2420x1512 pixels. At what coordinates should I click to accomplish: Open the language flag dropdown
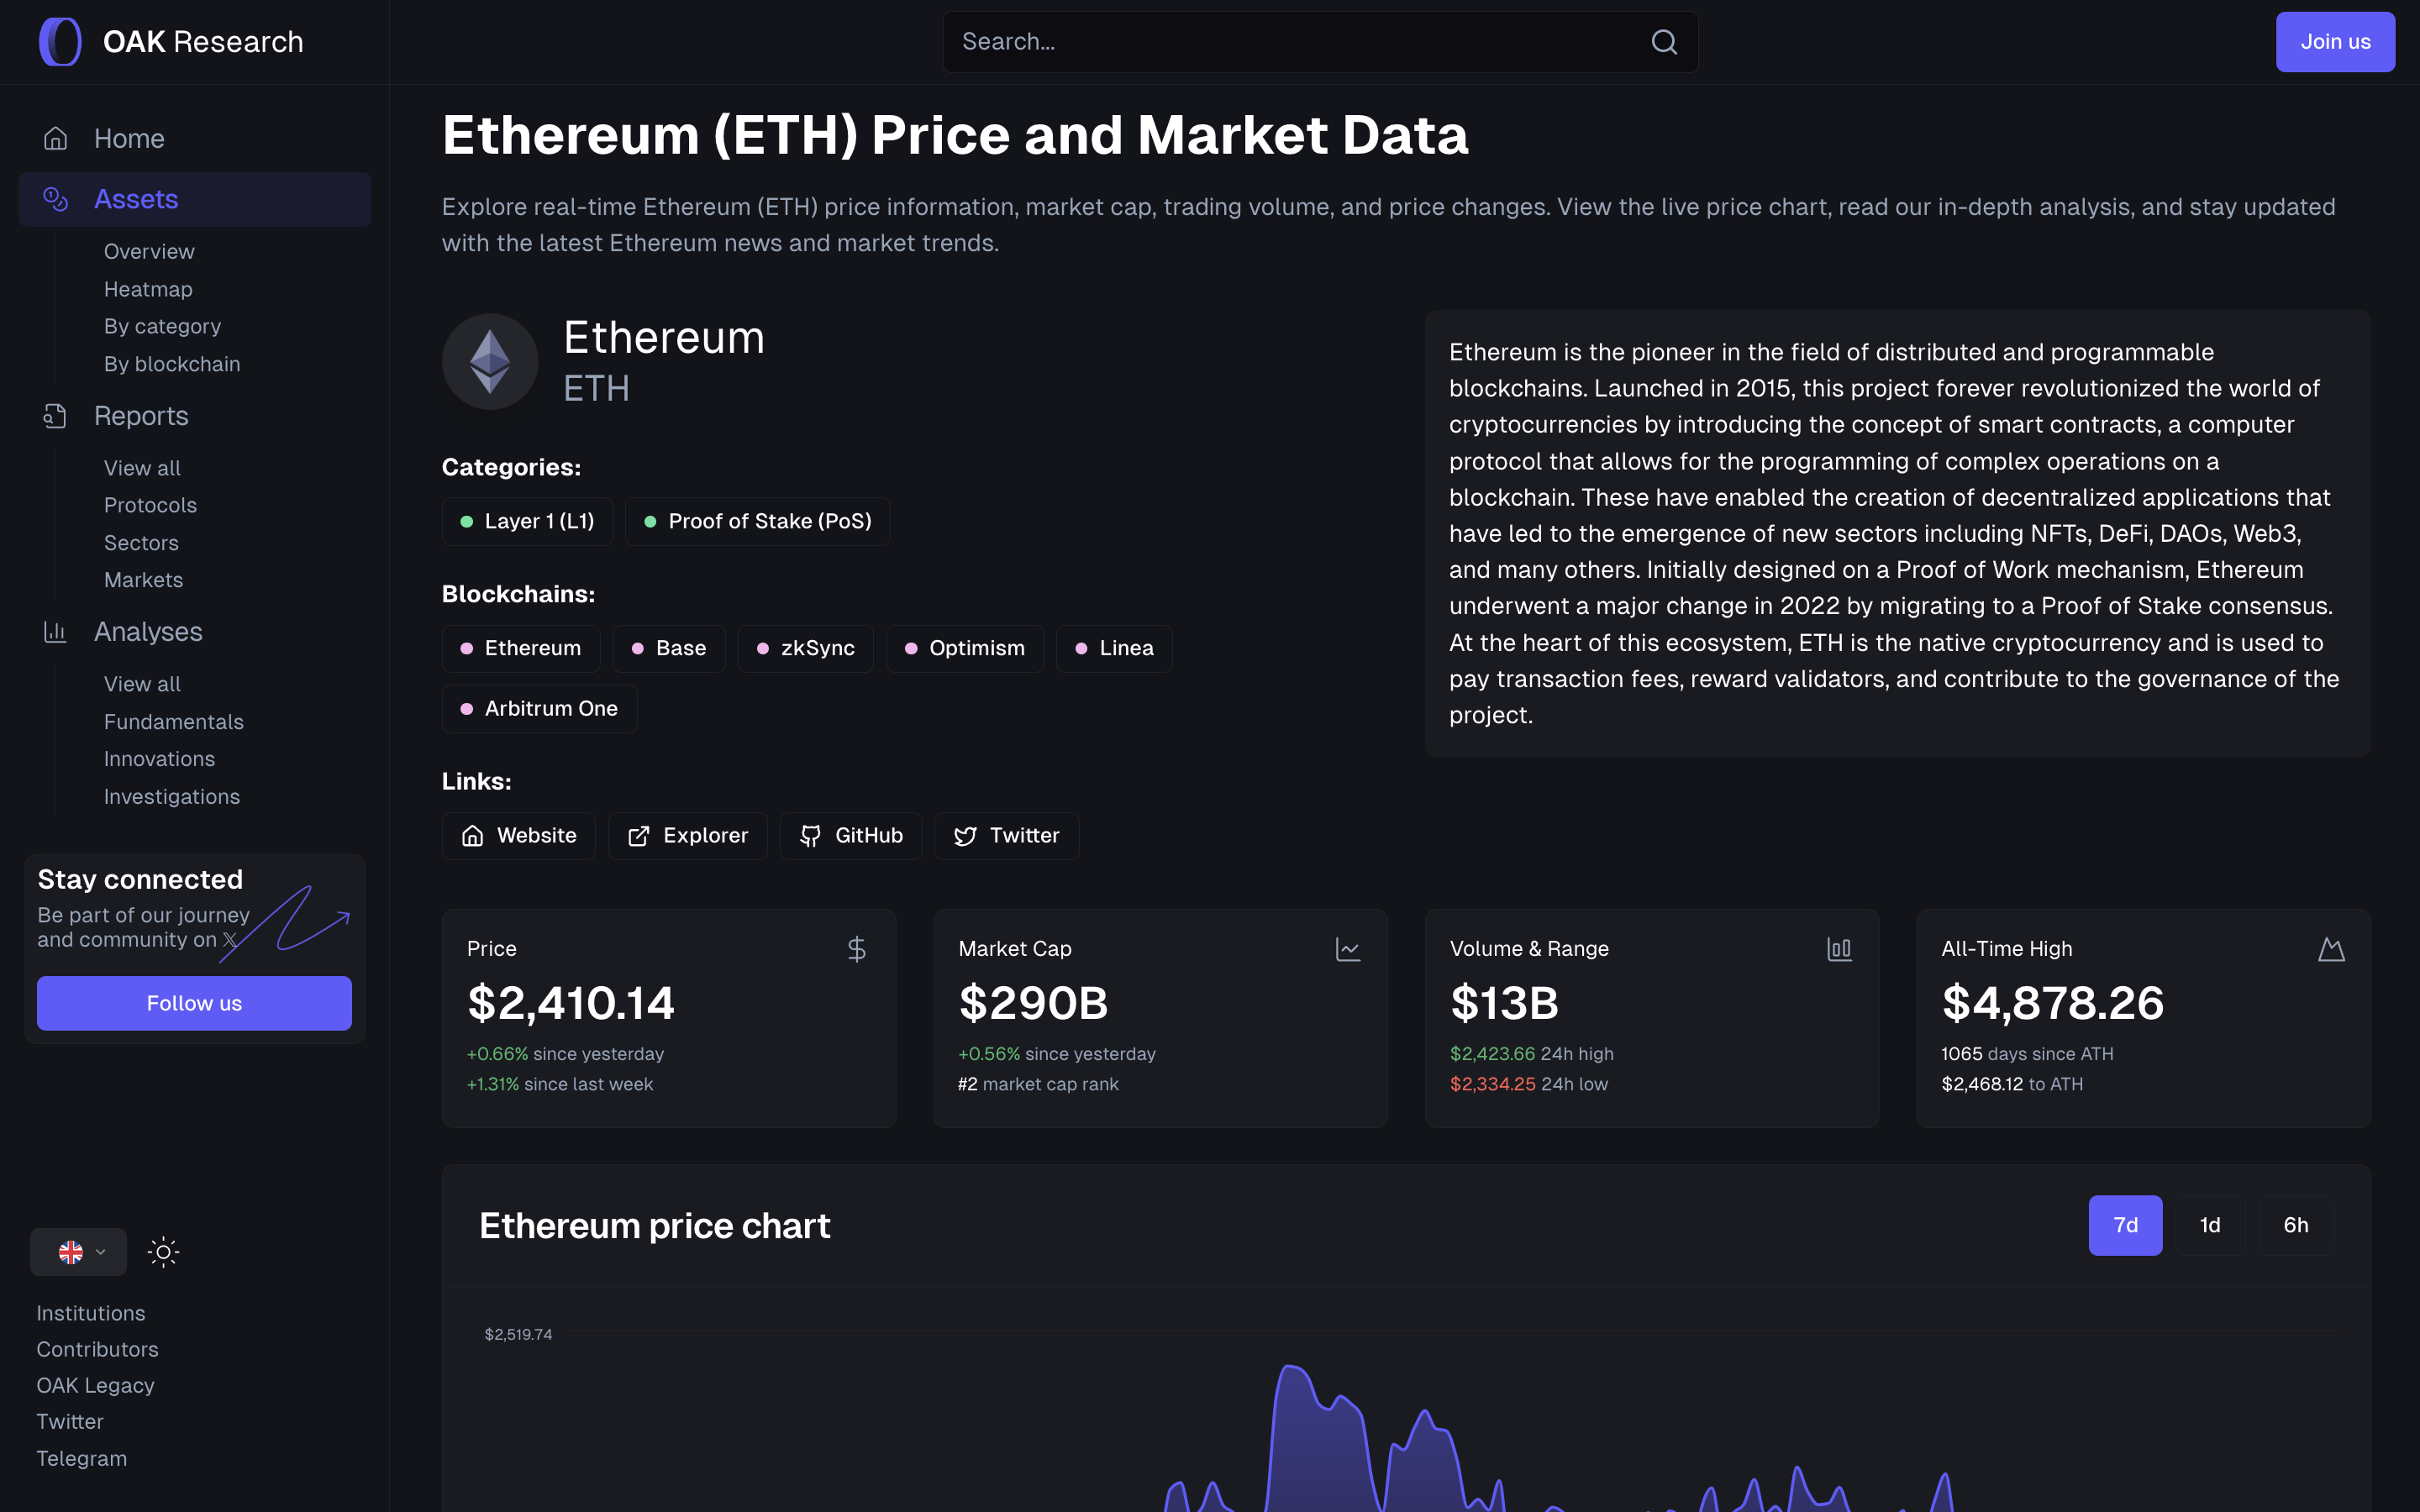click(x=79, y=1252)
